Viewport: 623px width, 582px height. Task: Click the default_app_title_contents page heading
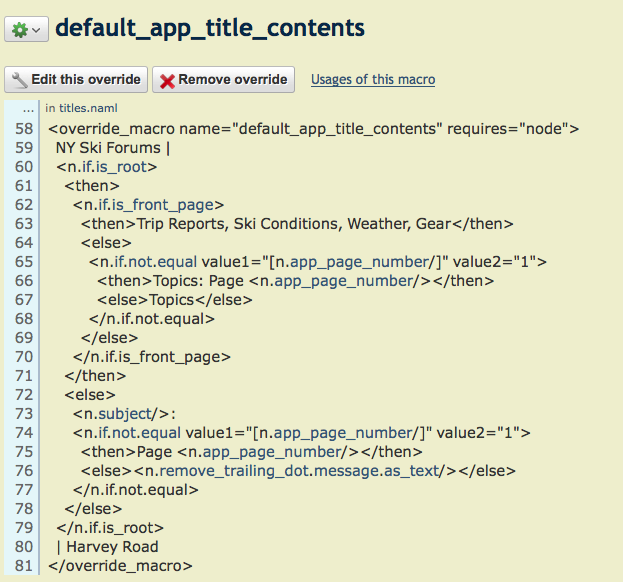pos(209,28)
